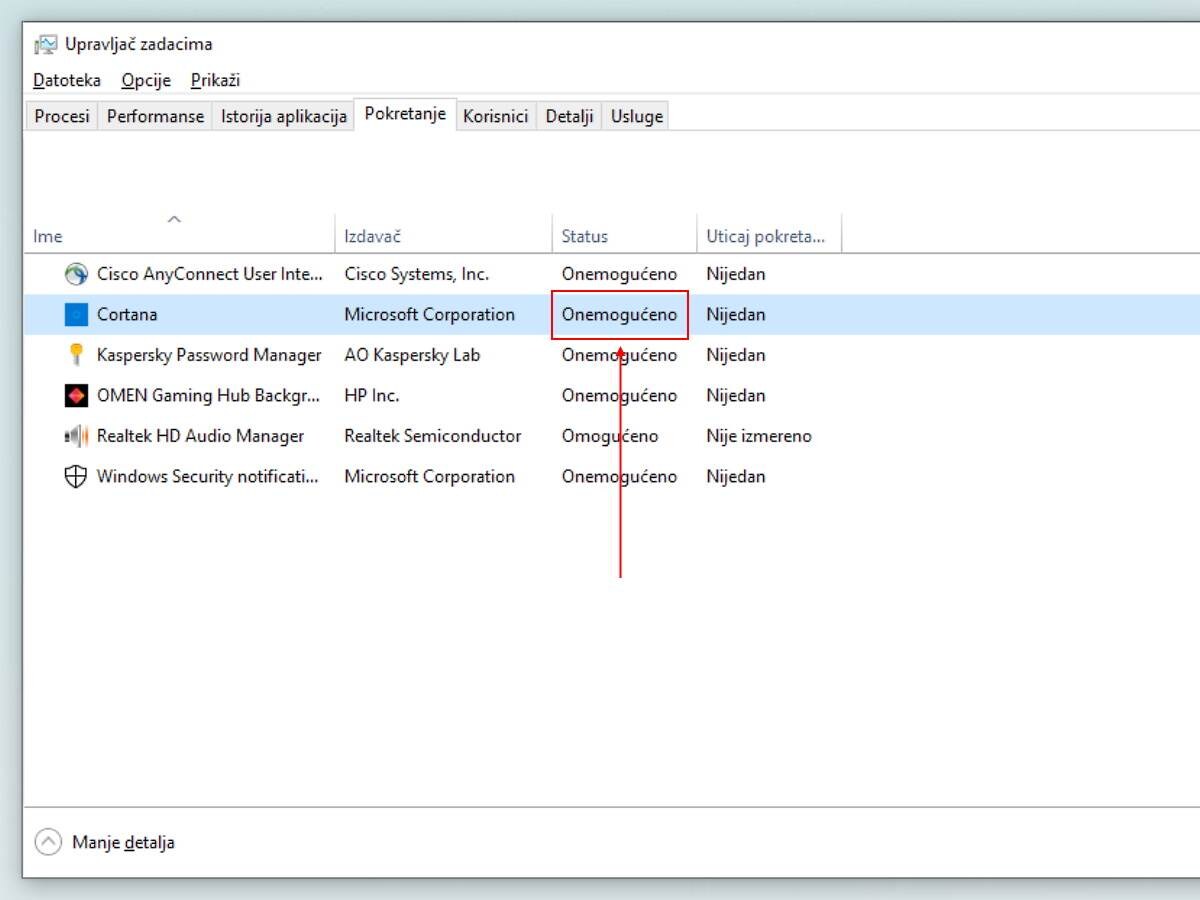Click the Manje detalja button
This screenshot has width=1200, height=900.
click(x=123, y=842)
